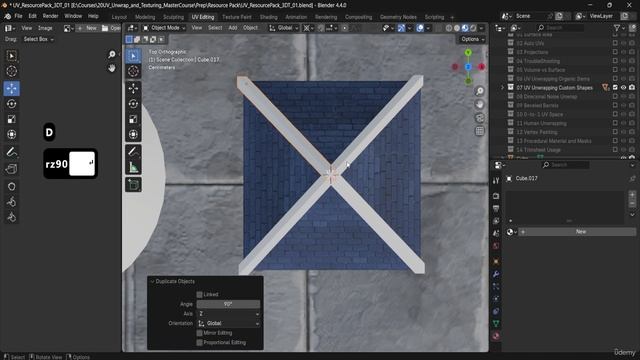This screenshot has height=360, width=640.
Task: Switch to the Geometry Nodes workspace tab
Action: [398, 17]
